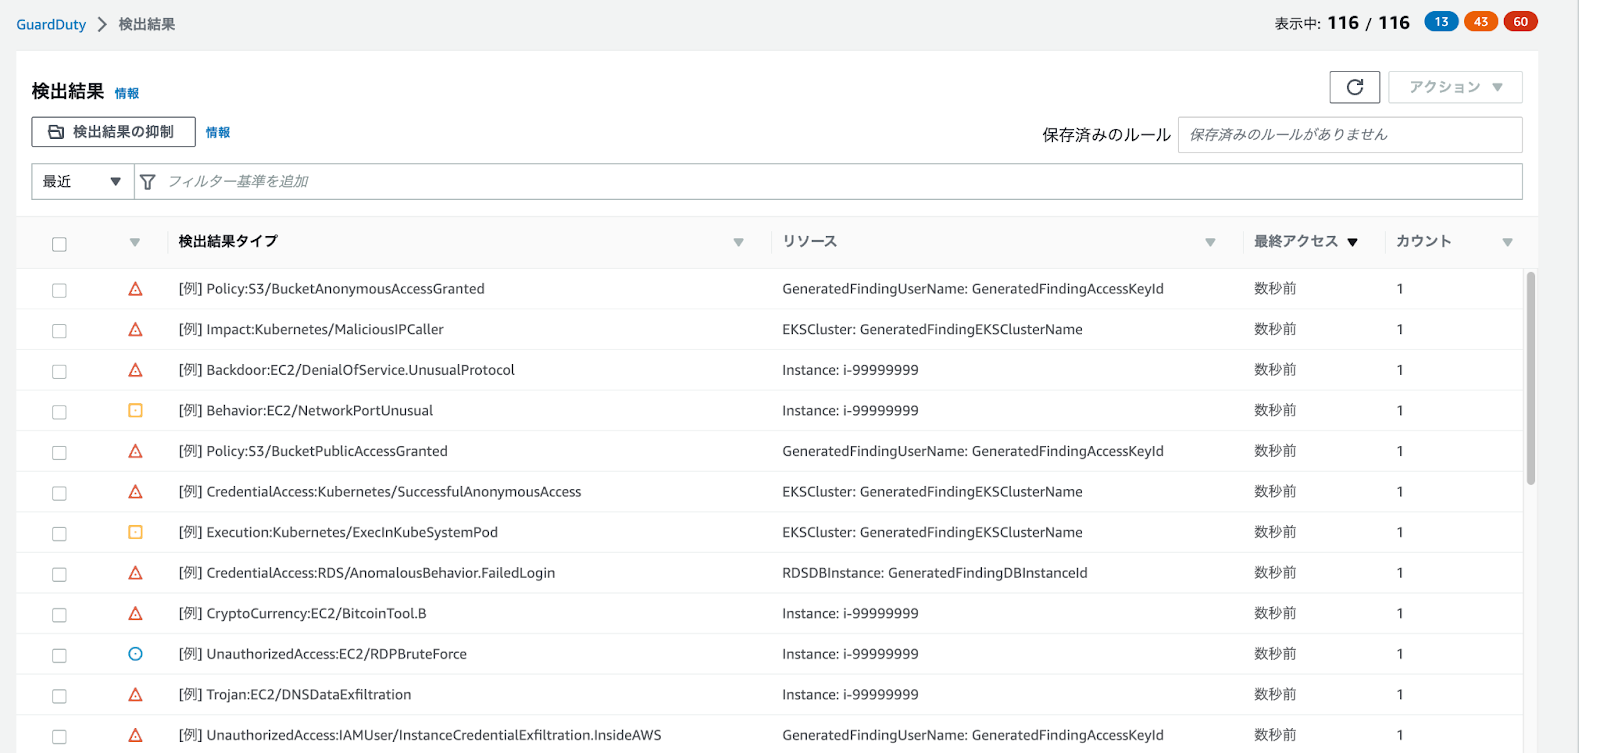
Task: Open the 最近 time range dropdown
Action: tap(82, 182)
